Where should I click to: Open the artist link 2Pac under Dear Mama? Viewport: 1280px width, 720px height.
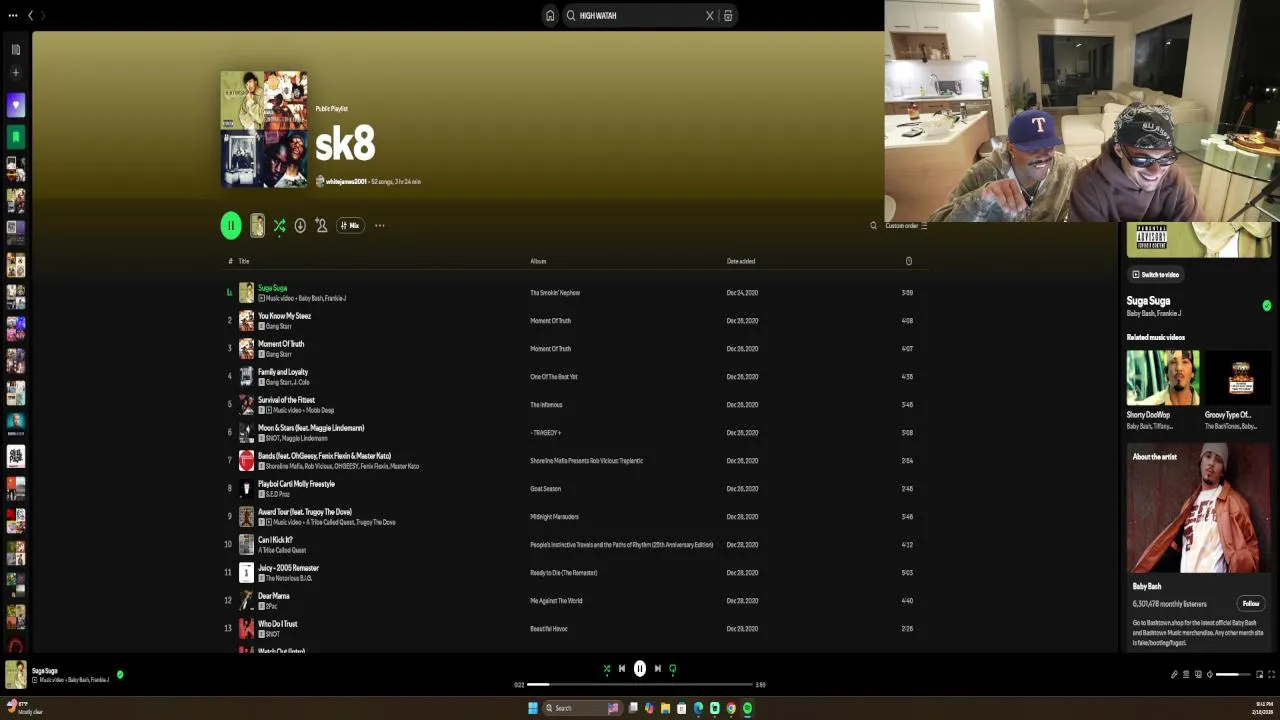[x=271, y=606]
